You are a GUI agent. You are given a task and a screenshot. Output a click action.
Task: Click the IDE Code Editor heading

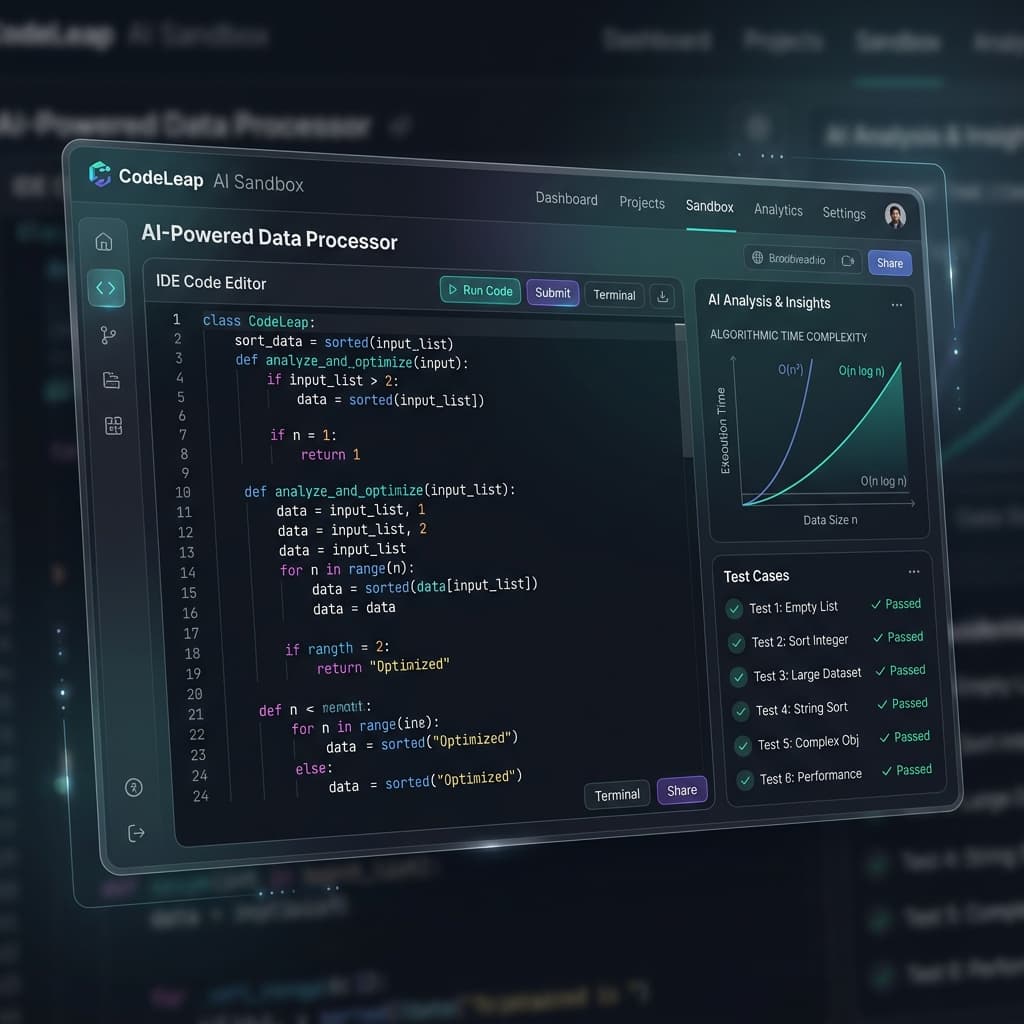tap(211, 282)
